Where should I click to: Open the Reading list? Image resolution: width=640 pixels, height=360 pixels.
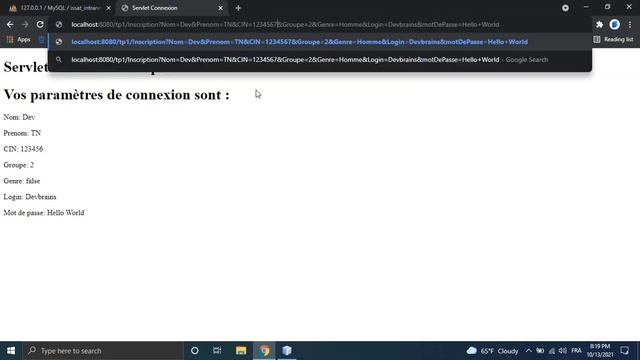pos(613,40)
